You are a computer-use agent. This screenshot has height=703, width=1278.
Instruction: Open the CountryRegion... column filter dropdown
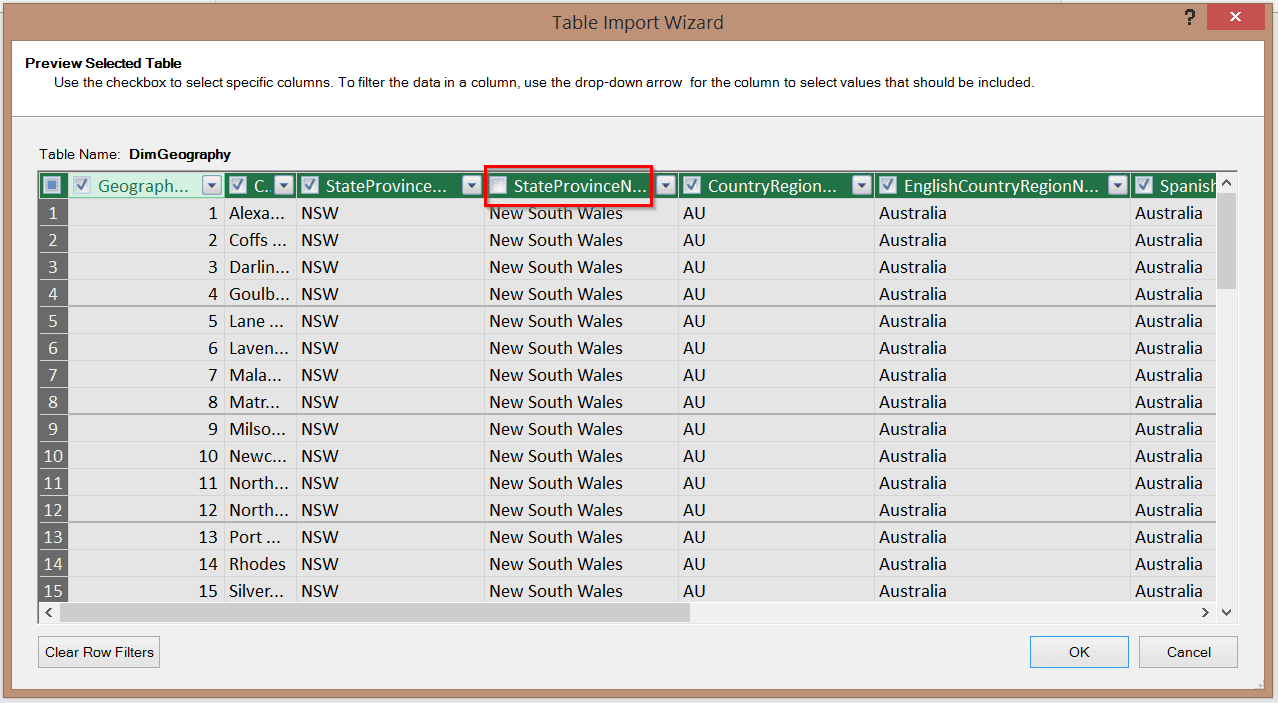[862, 185]
